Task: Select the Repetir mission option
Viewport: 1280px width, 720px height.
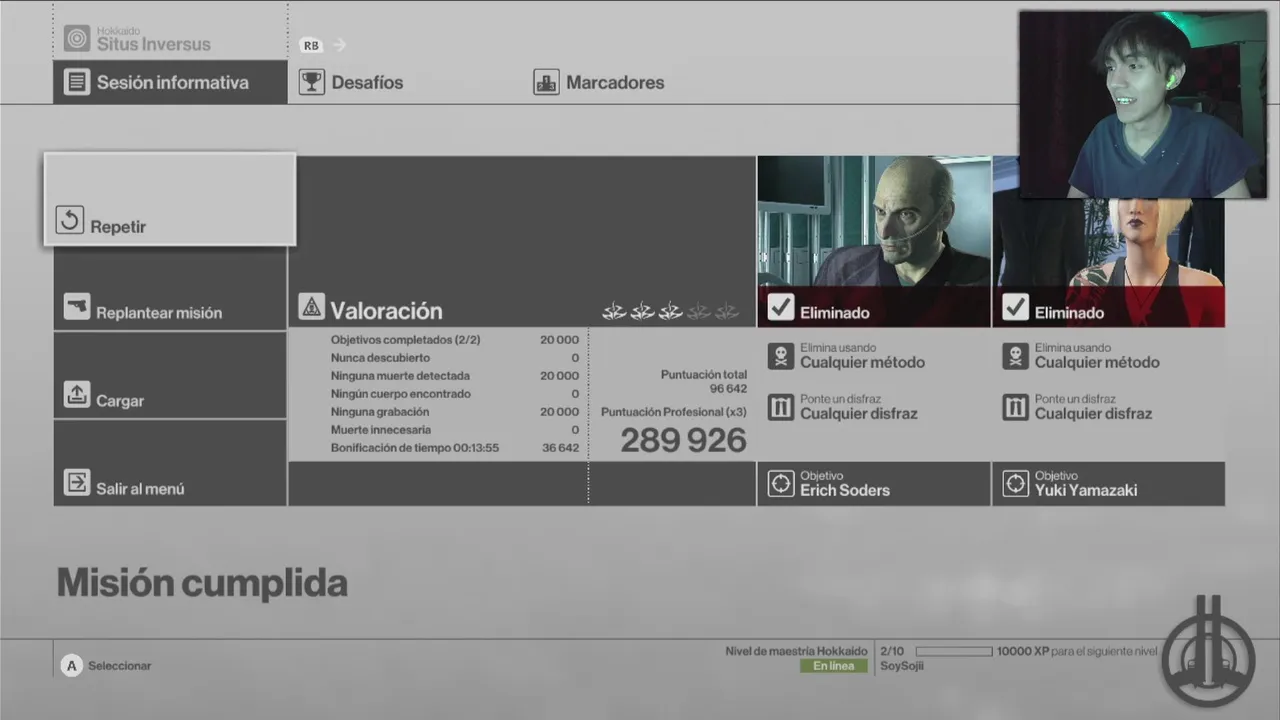Action: tap(170, 199)
